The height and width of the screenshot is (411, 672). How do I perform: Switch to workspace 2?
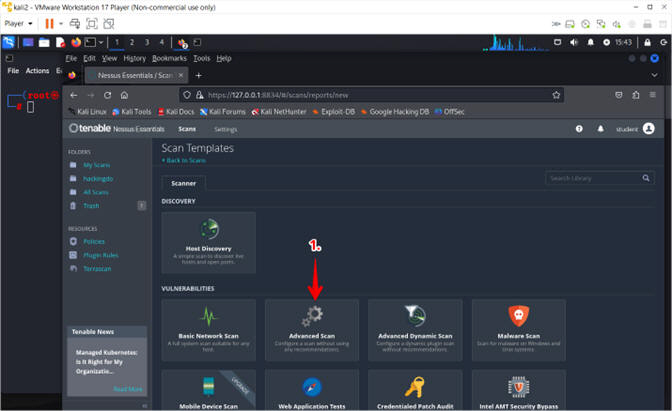pos(132,42)
